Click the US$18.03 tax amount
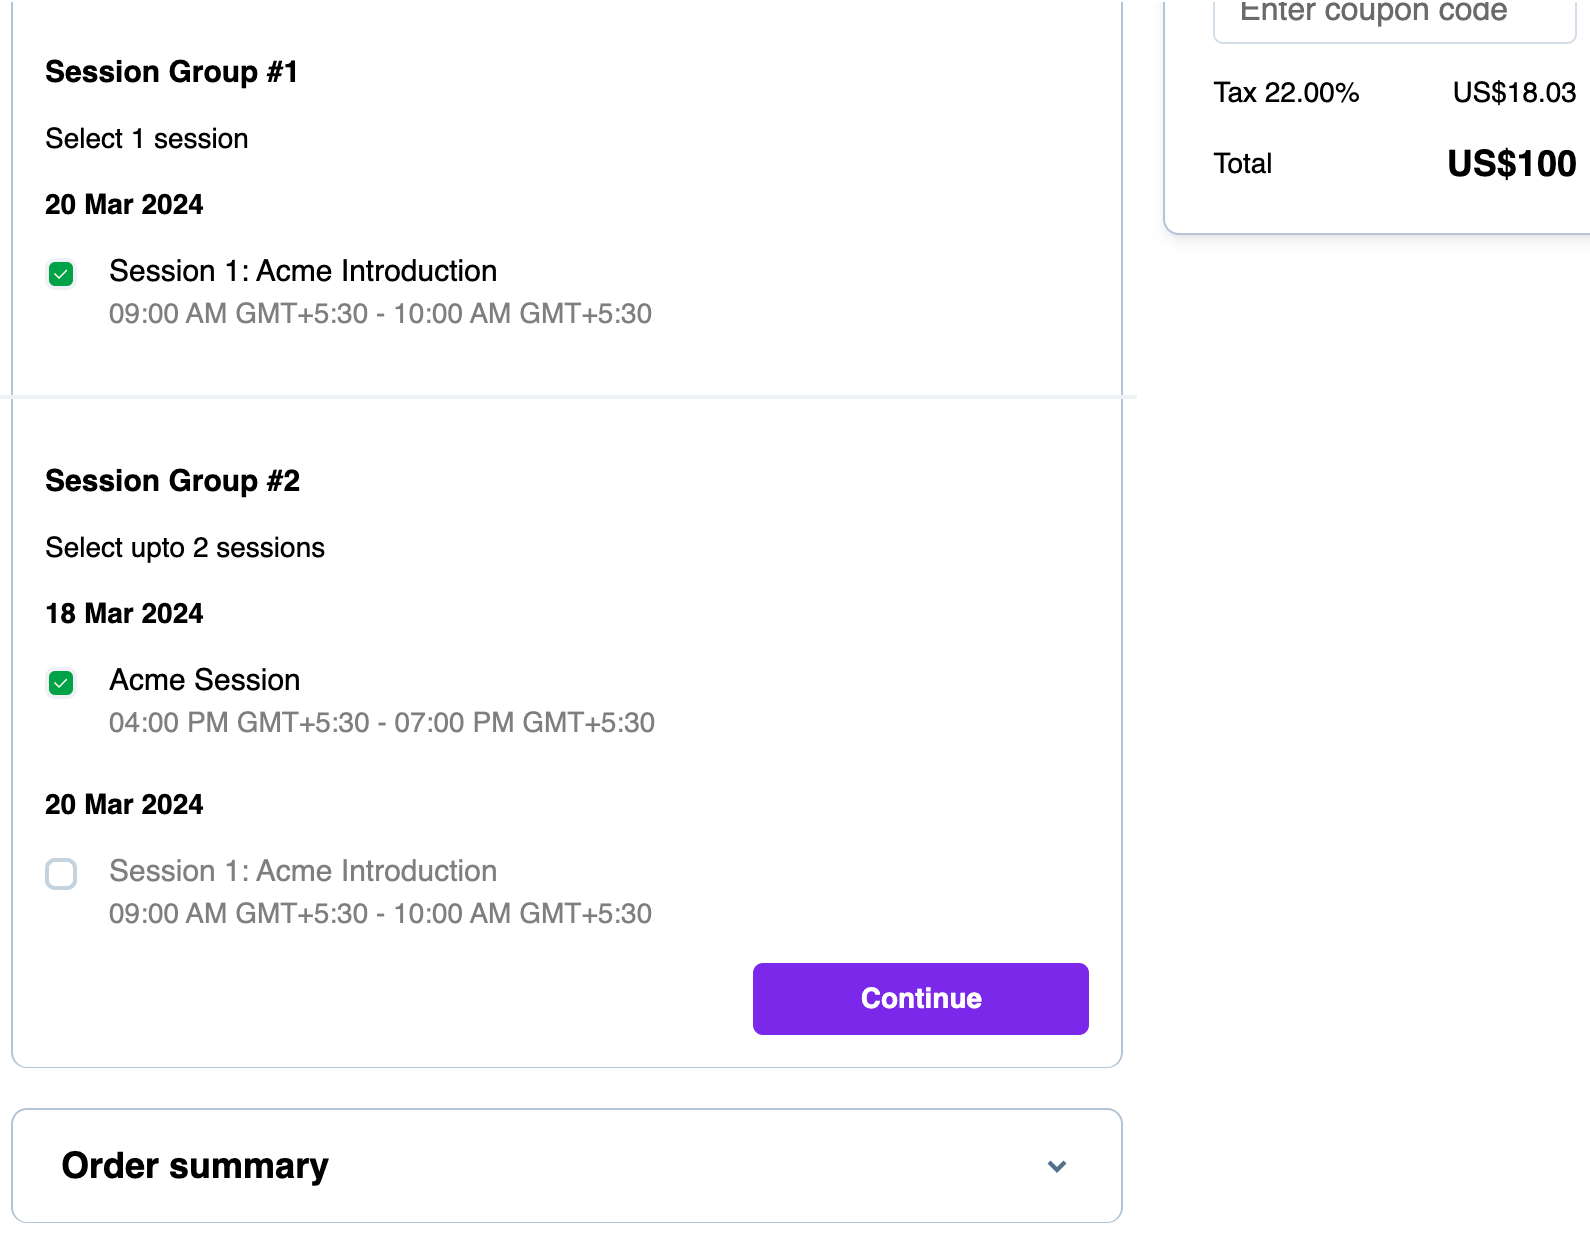The height and width of the screenshot is (1234, 1590). 1514,93
